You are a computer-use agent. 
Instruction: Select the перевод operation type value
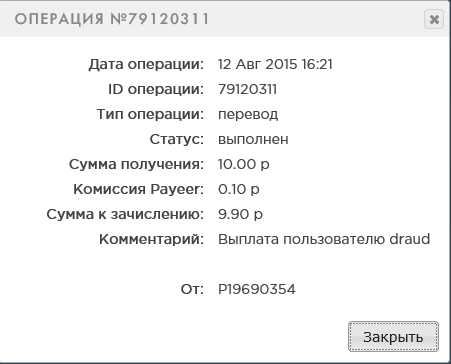(x=248, y=114)
